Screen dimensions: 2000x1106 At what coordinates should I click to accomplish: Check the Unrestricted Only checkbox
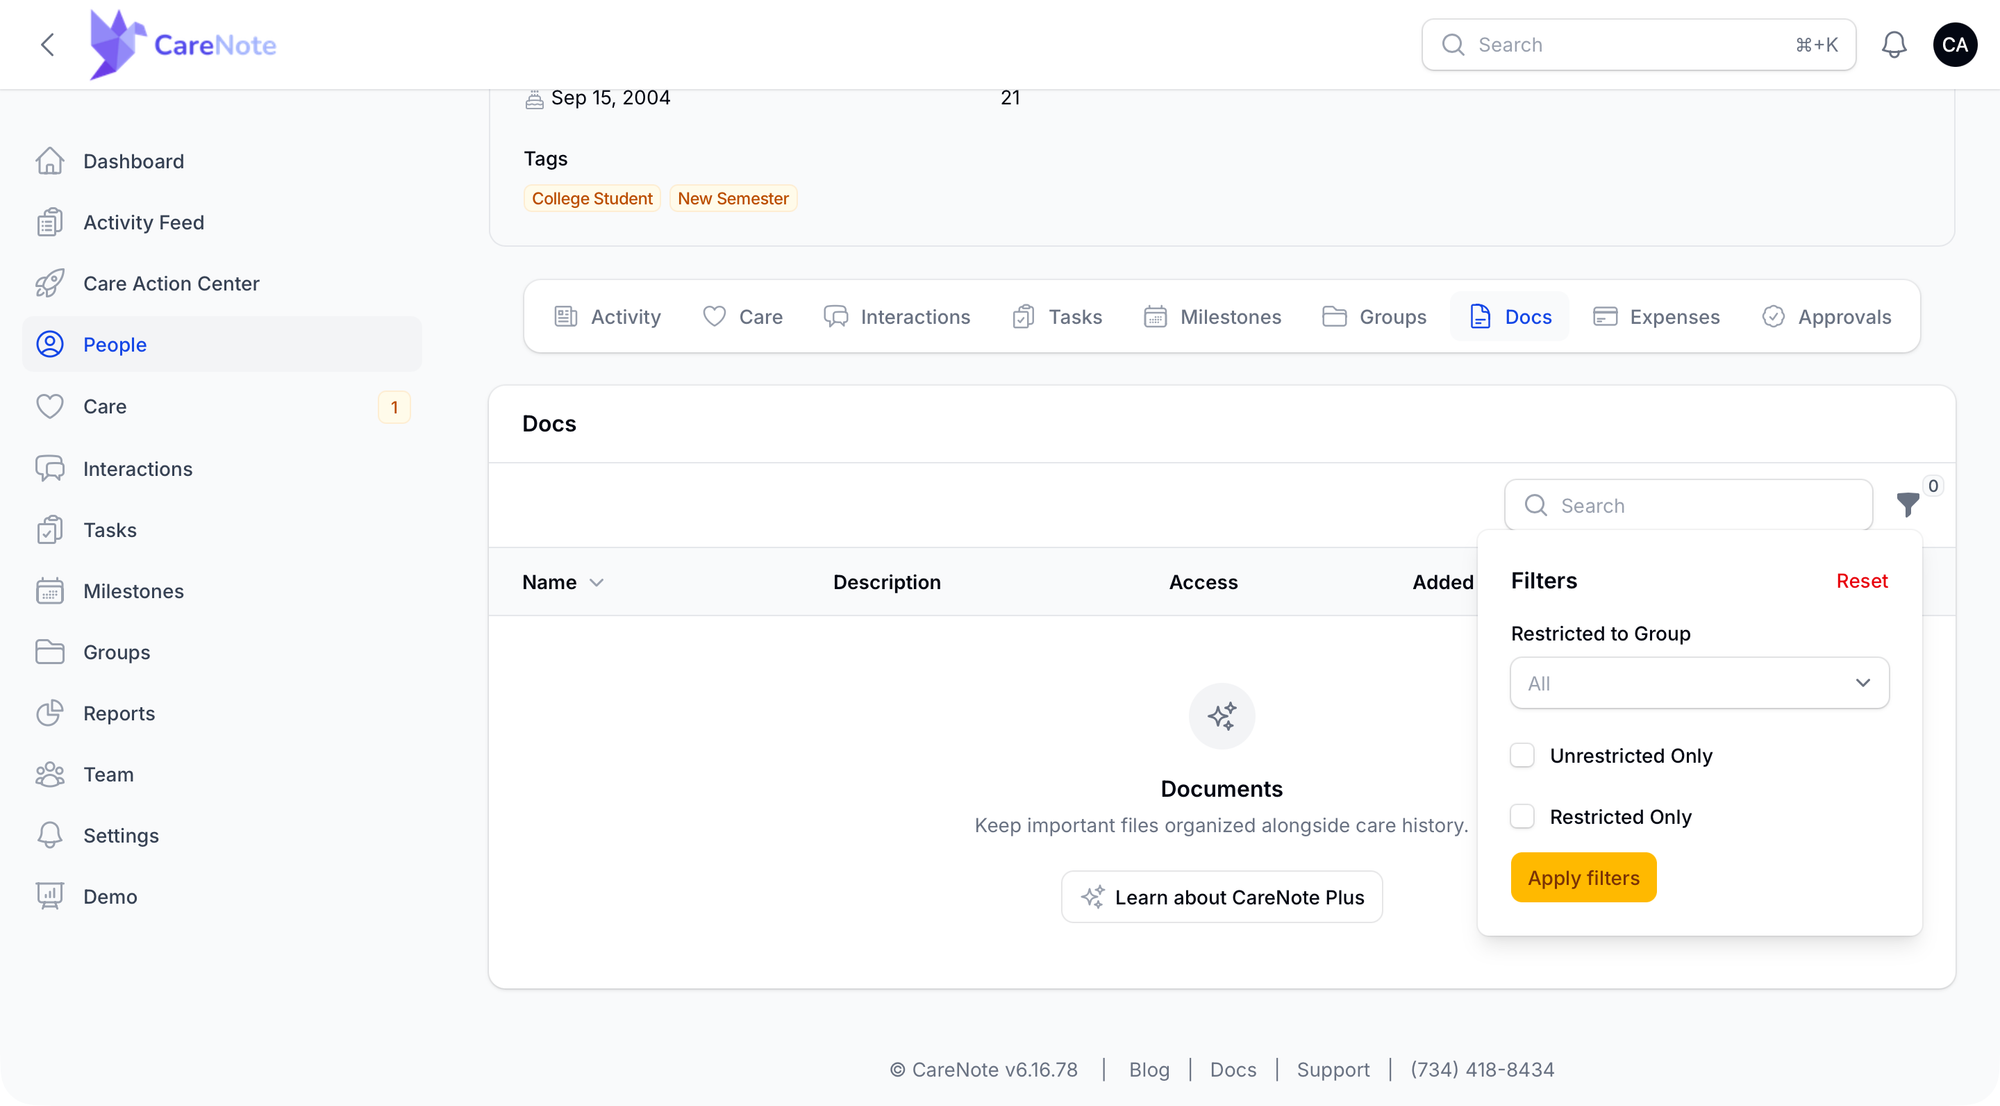click(1522, 756)
